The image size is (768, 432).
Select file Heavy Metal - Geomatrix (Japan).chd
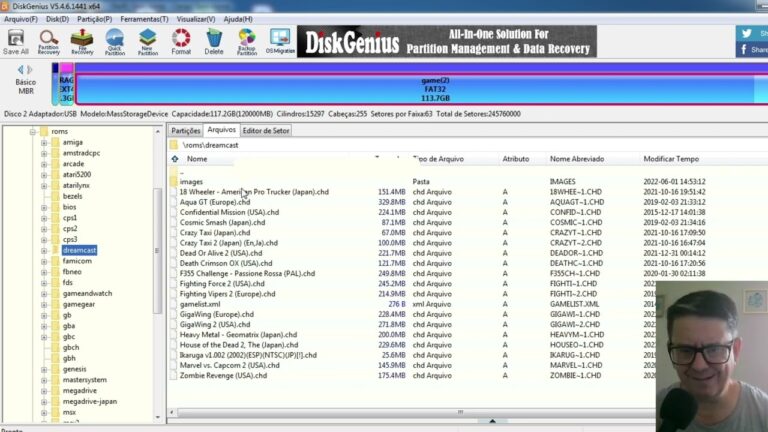click(x=238, y=335)
